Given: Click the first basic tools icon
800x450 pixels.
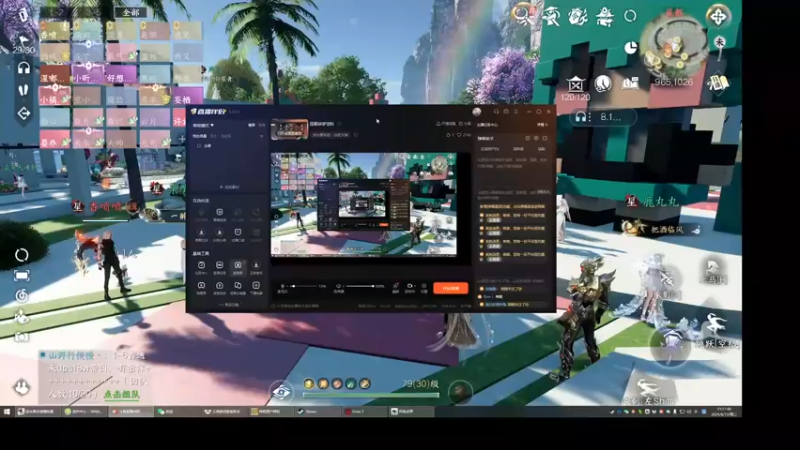Looking at the screenshot, I should [x=202, y=265].
